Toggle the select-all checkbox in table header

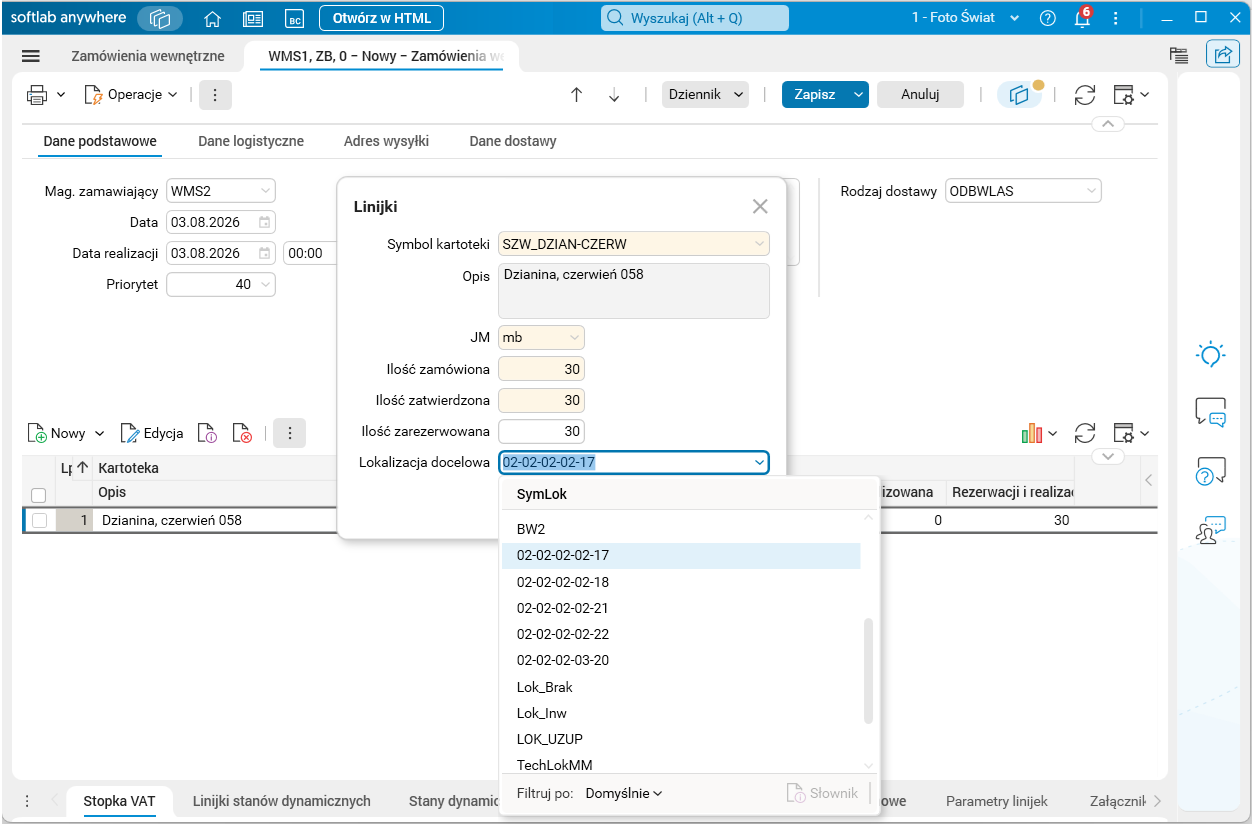pos(39,494)
